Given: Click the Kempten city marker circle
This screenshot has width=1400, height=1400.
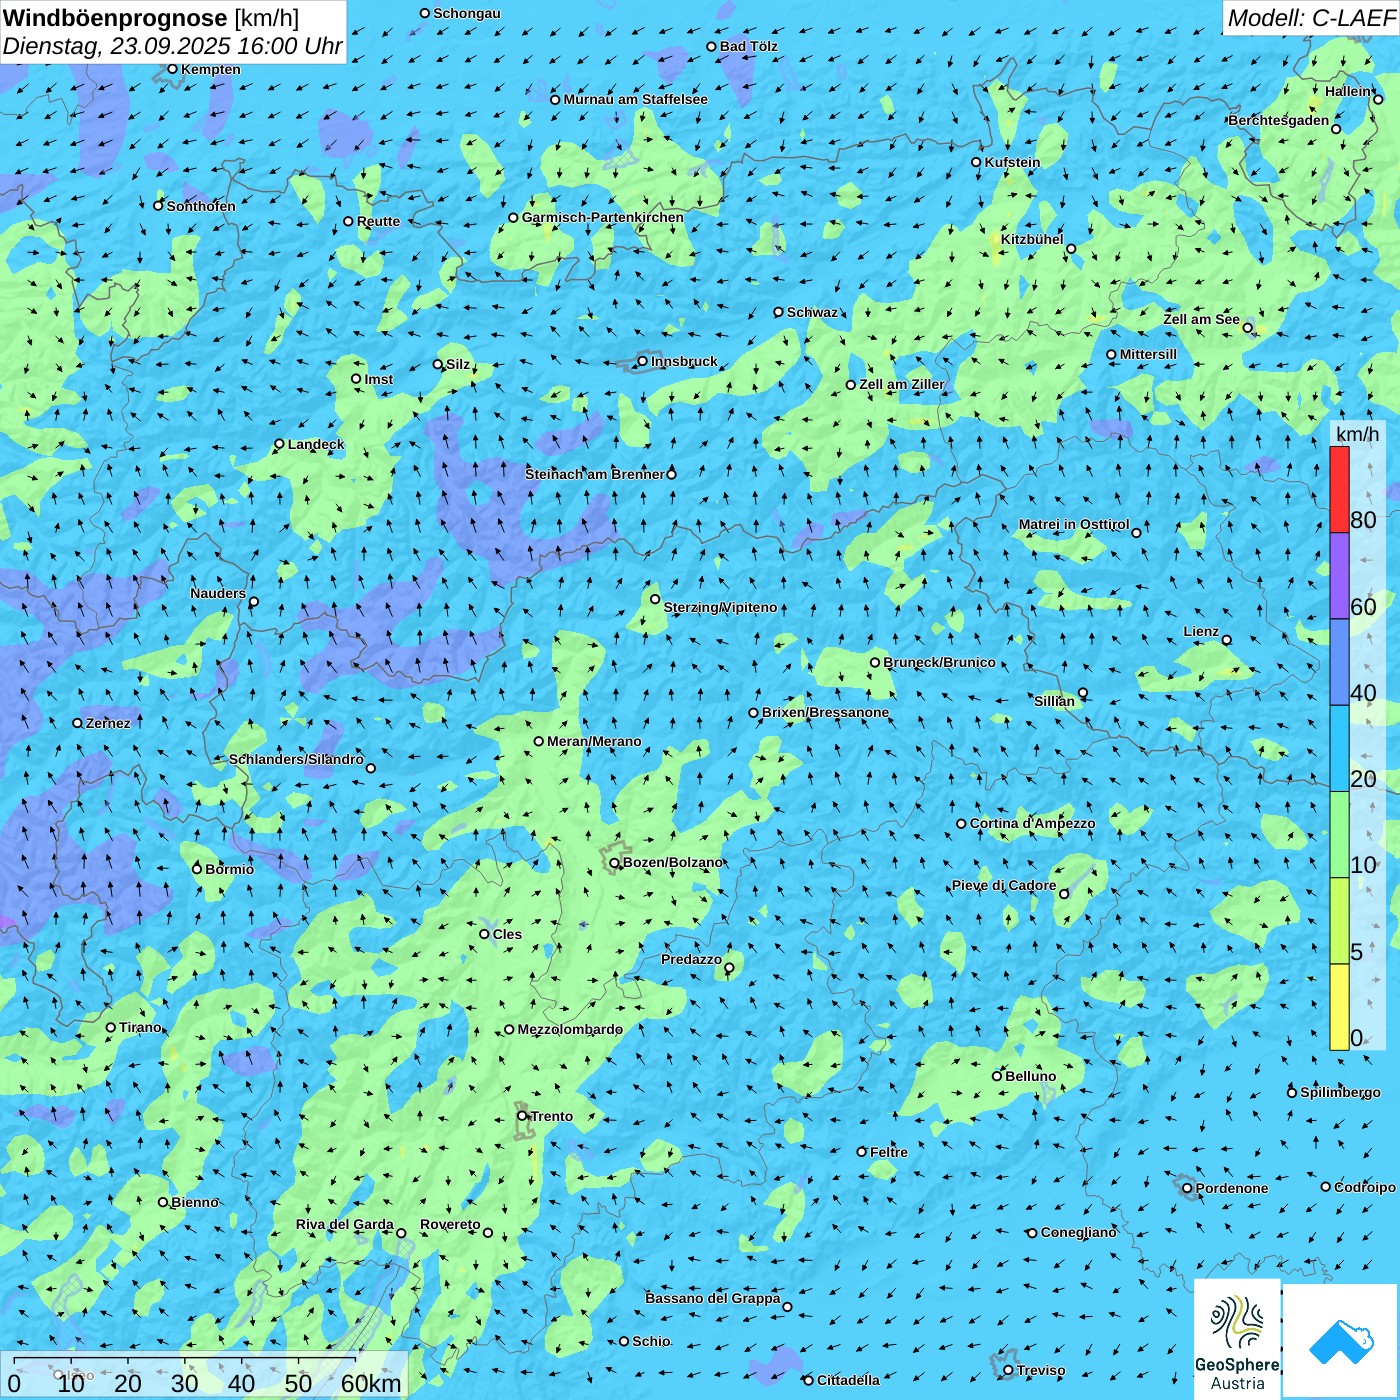Looking at the screenshot, I should (172, 69).
